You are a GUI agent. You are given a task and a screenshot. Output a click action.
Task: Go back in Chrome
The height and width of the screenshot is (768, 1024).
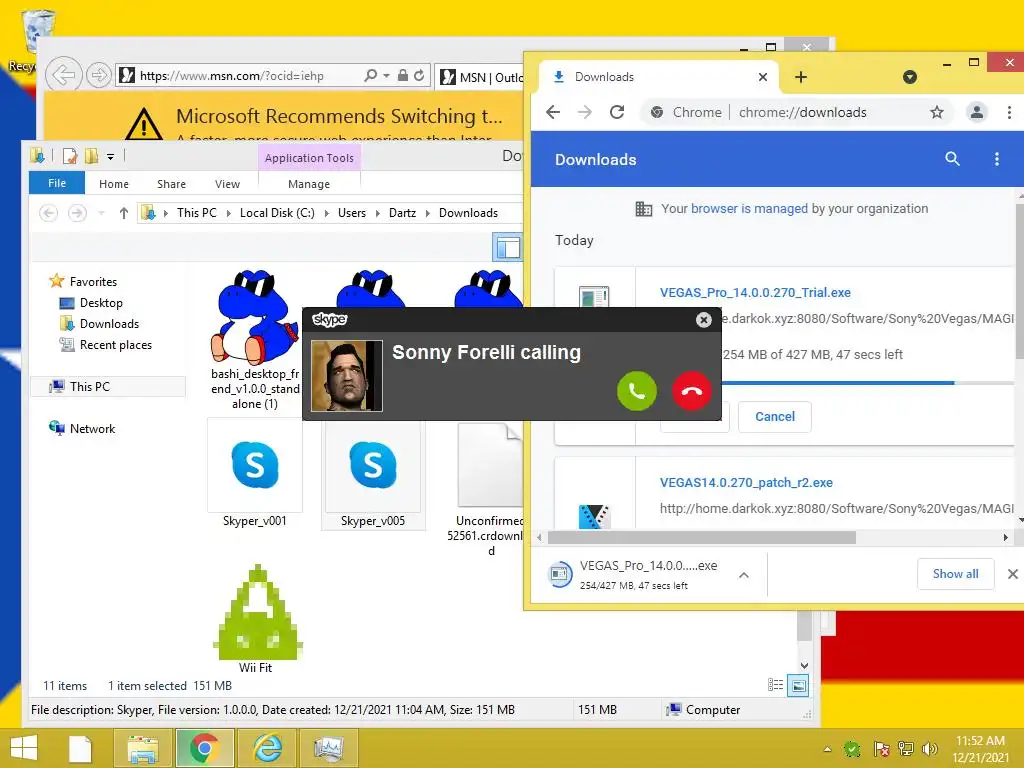click(x=553, y=112)
